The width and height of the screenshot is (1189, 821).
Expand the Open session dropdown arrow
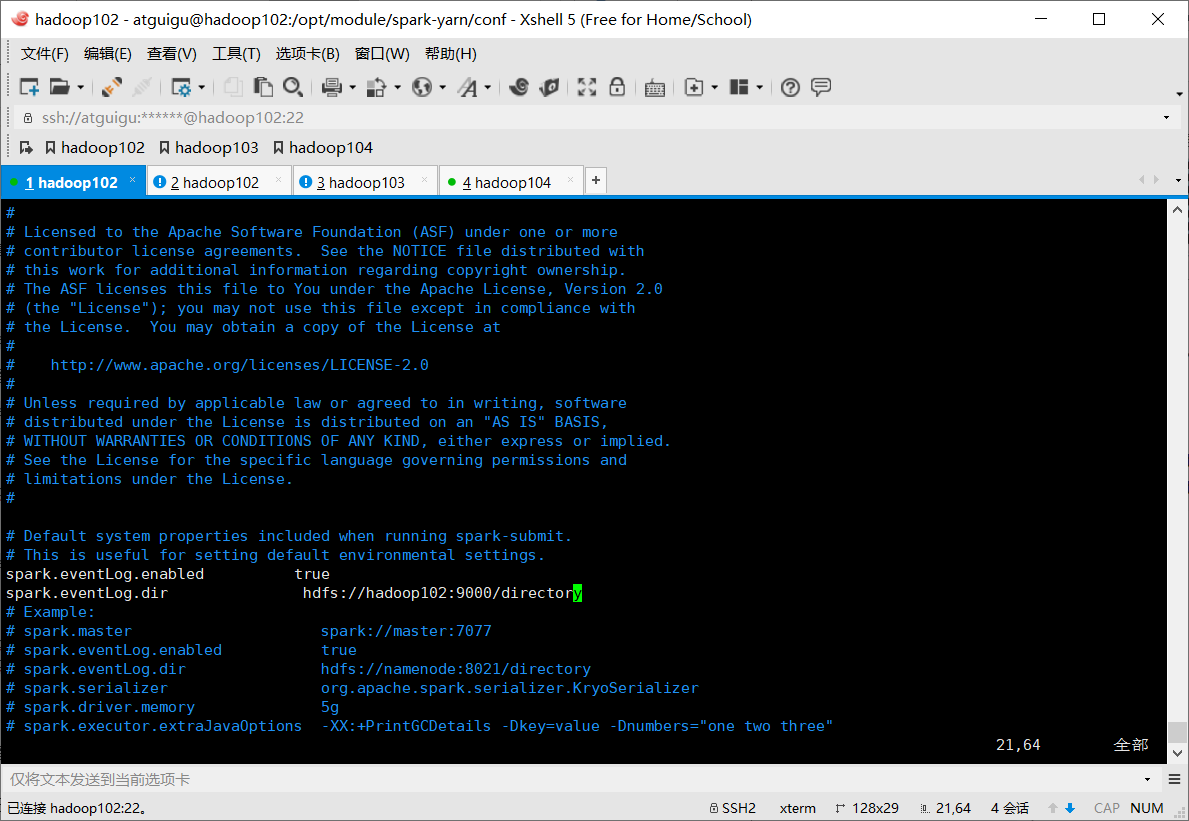[80, 88]
